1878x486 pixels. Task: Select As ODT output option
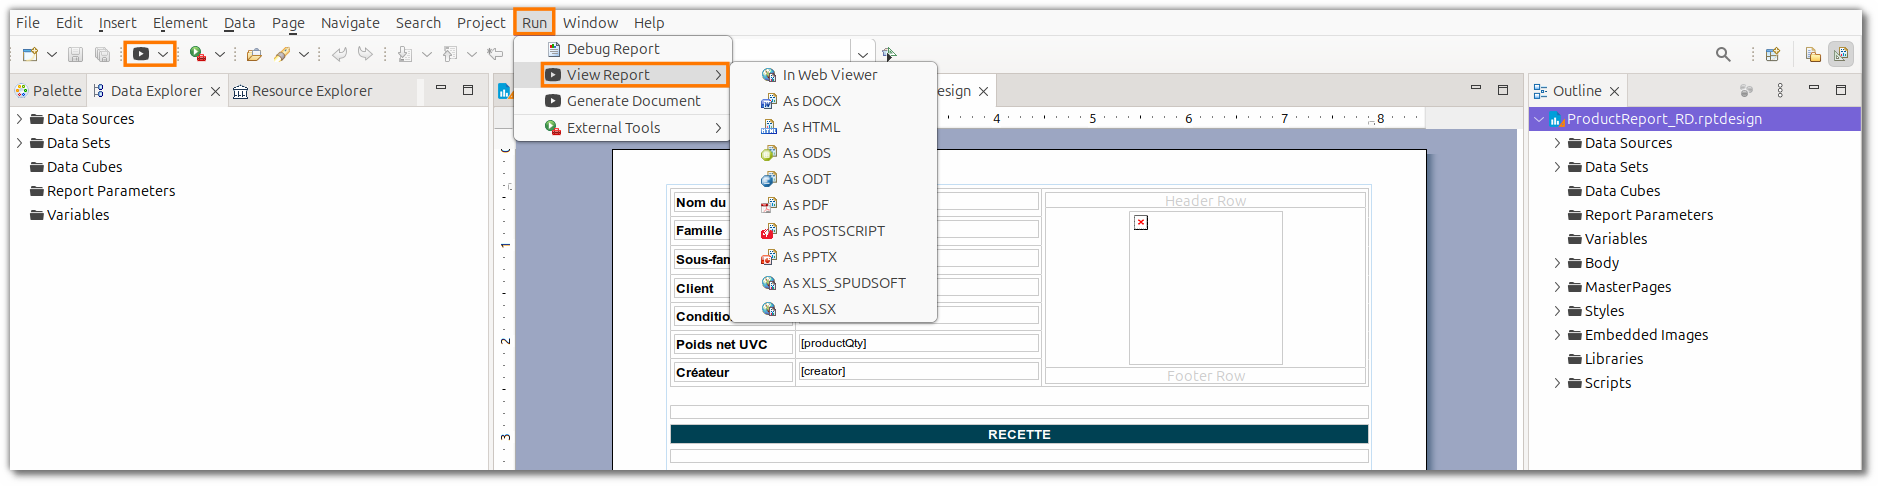[x=834, y=178]
